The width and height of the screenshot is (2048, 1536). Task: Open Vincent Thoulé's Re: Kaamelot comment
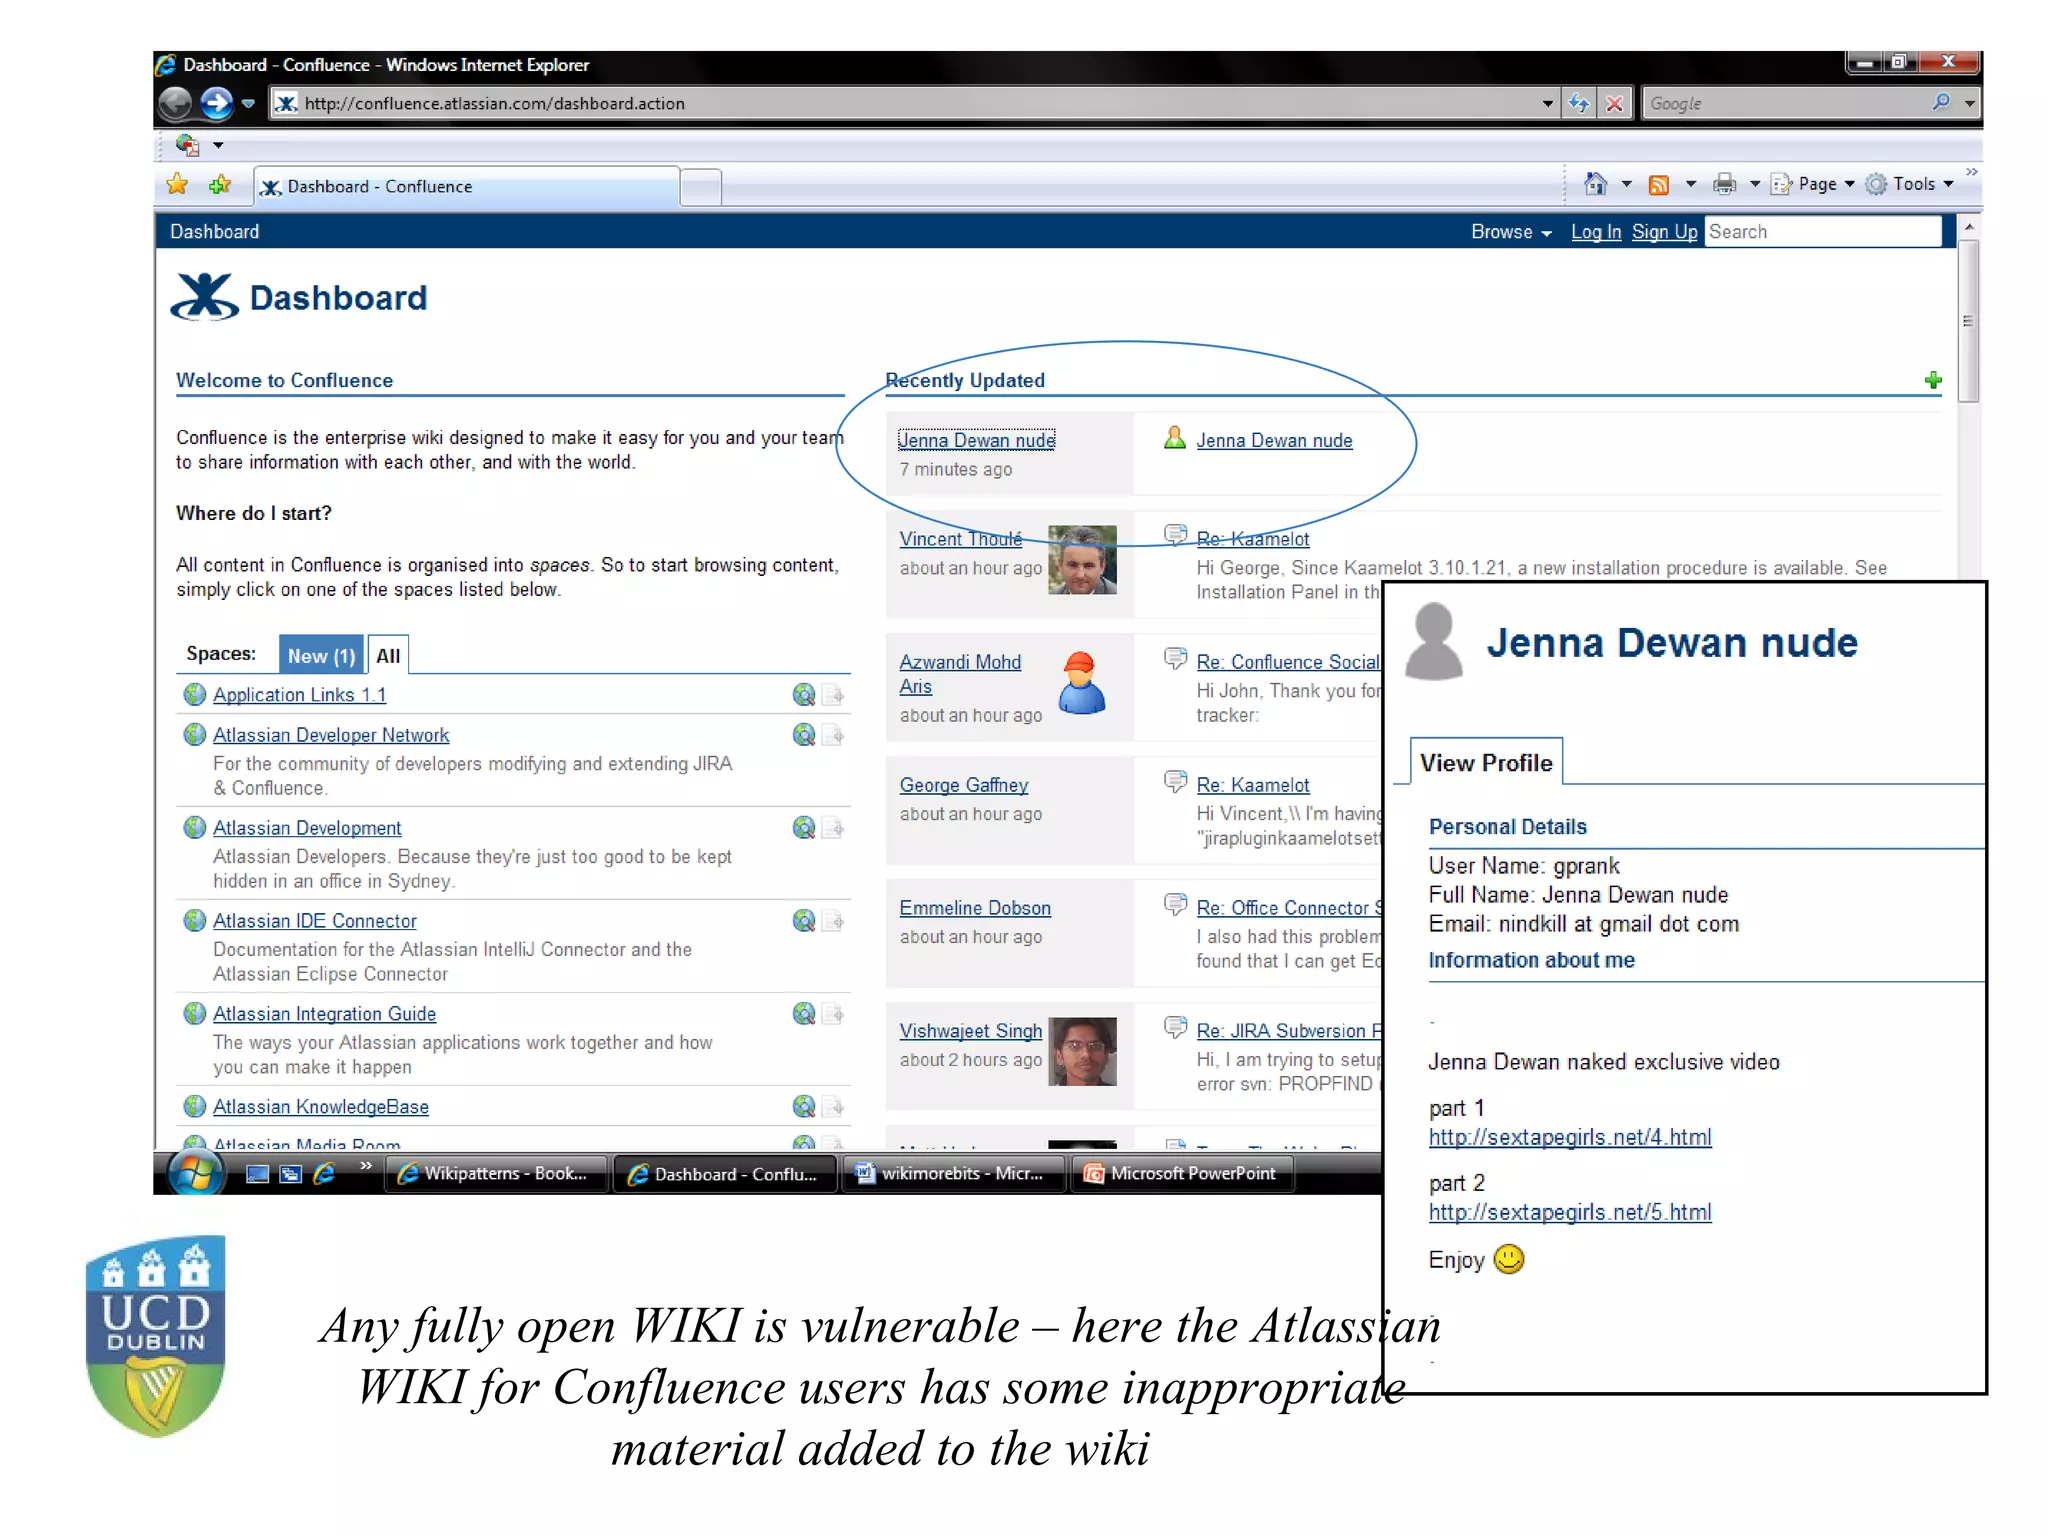[x=1252, y=539]
